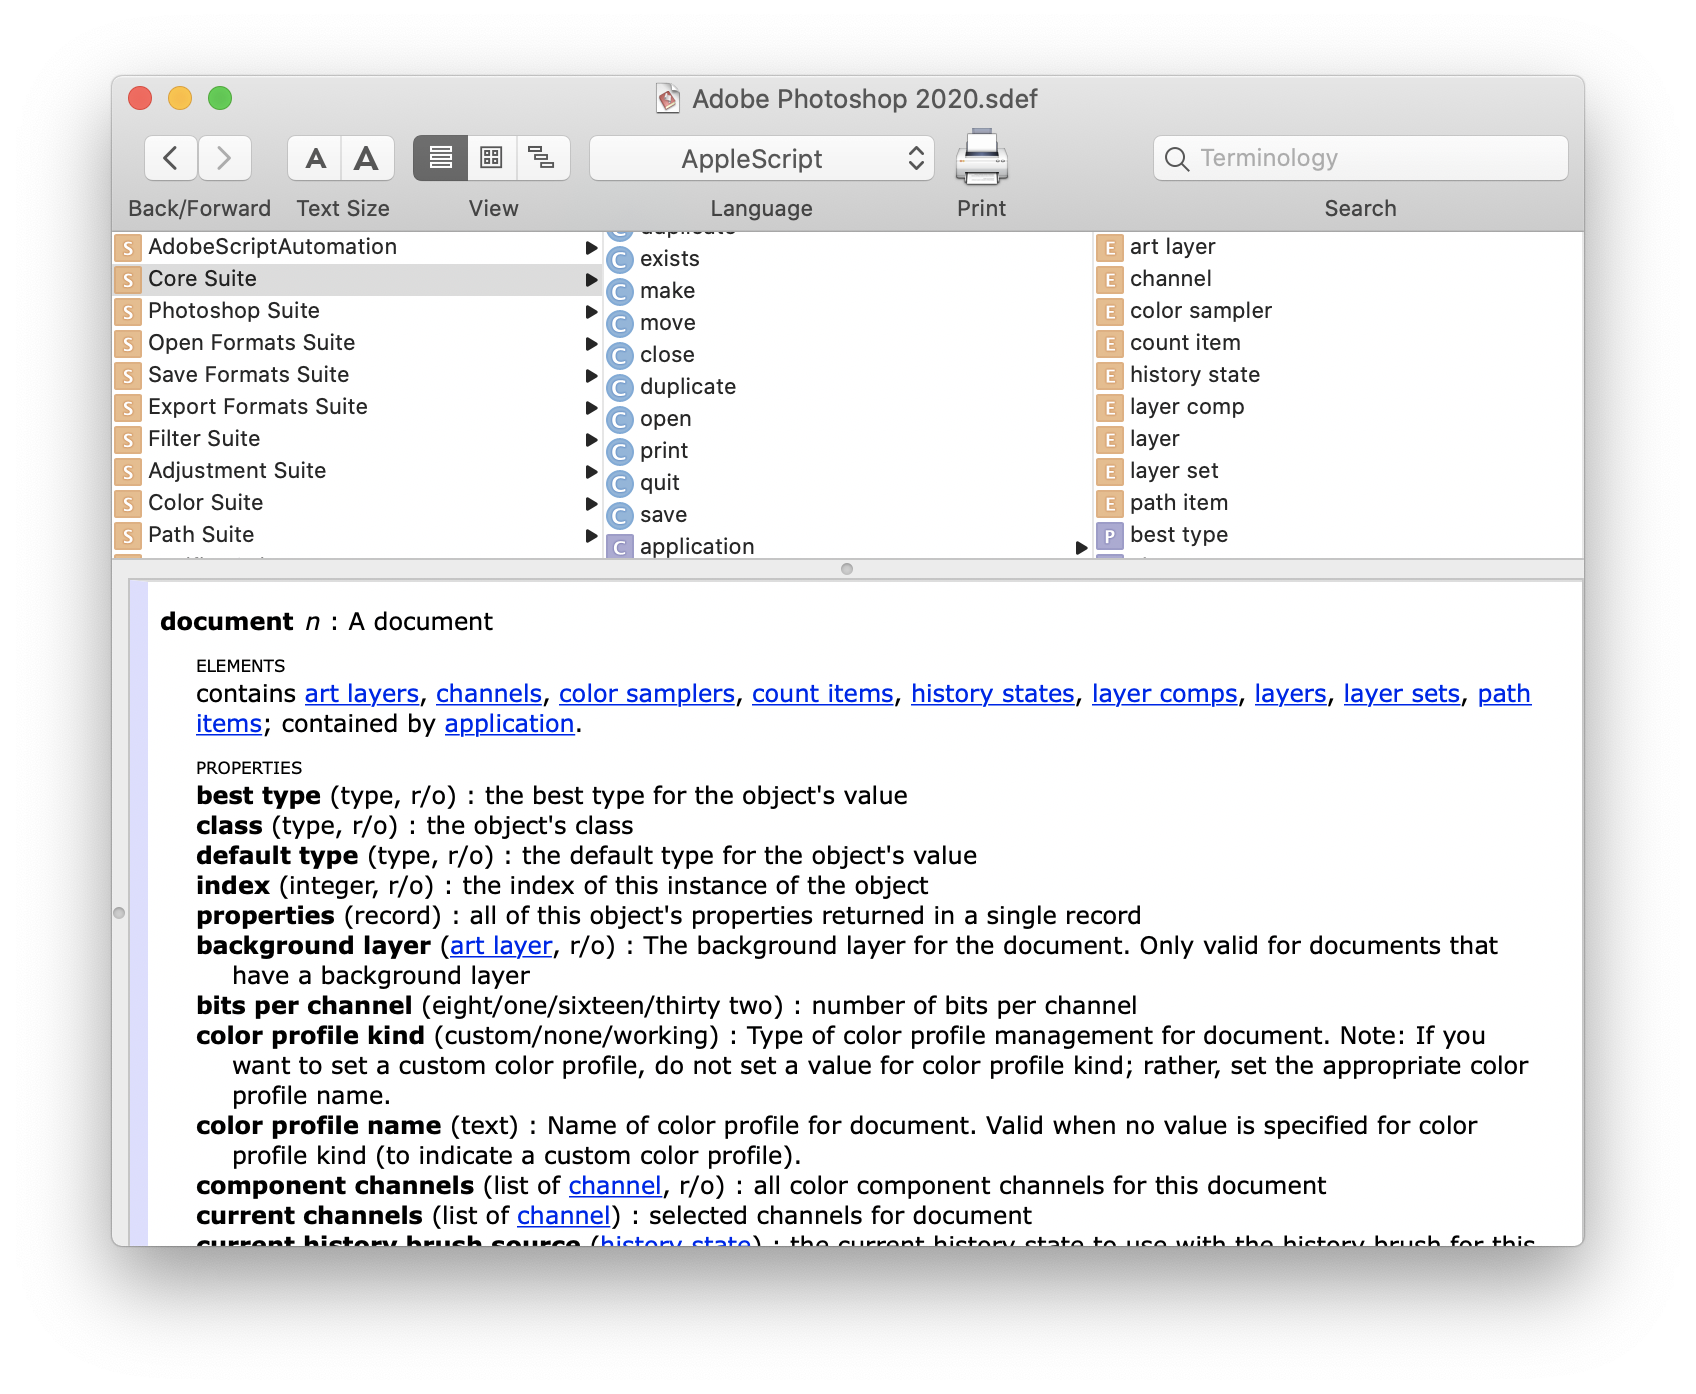1696x1394 pixels.
Task: Open the AppleScript language dropdown
Action: pos(762,158)
